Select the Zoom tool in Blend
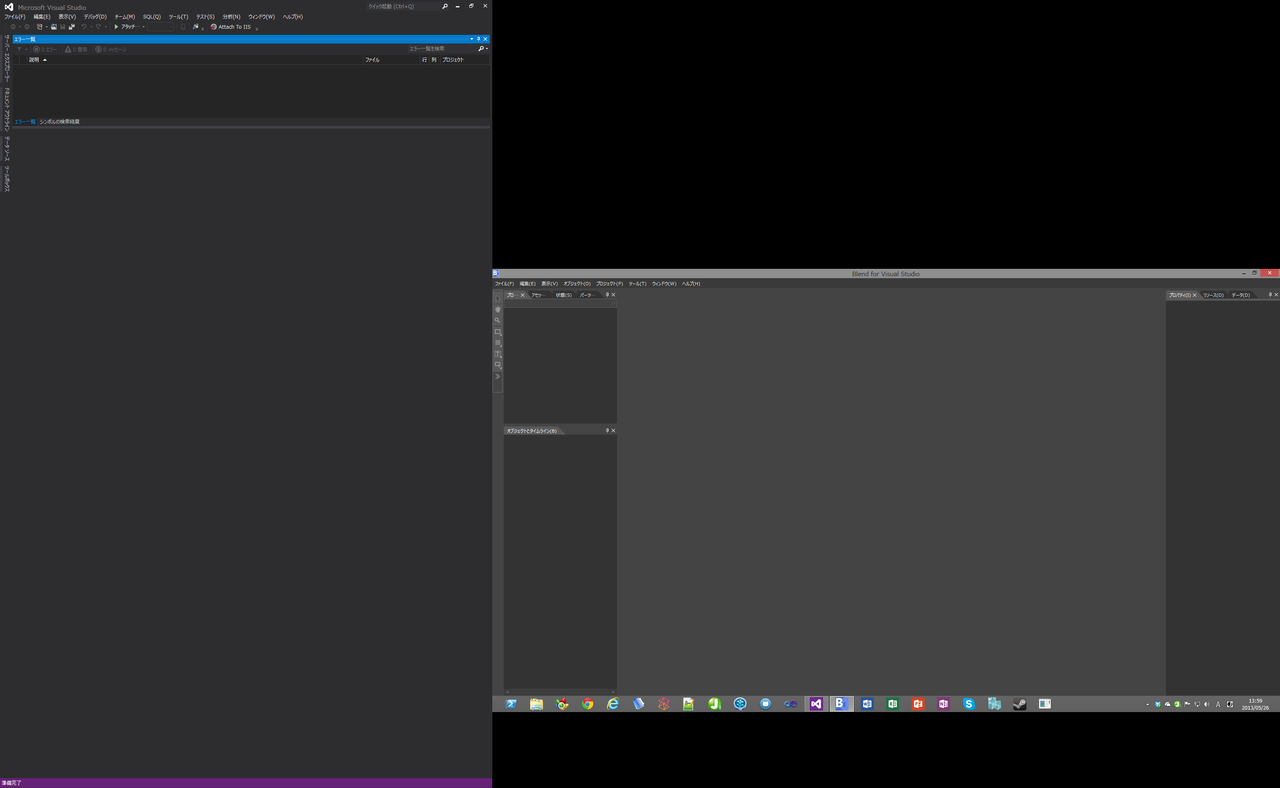1280x788 pixels. [498, 321]
